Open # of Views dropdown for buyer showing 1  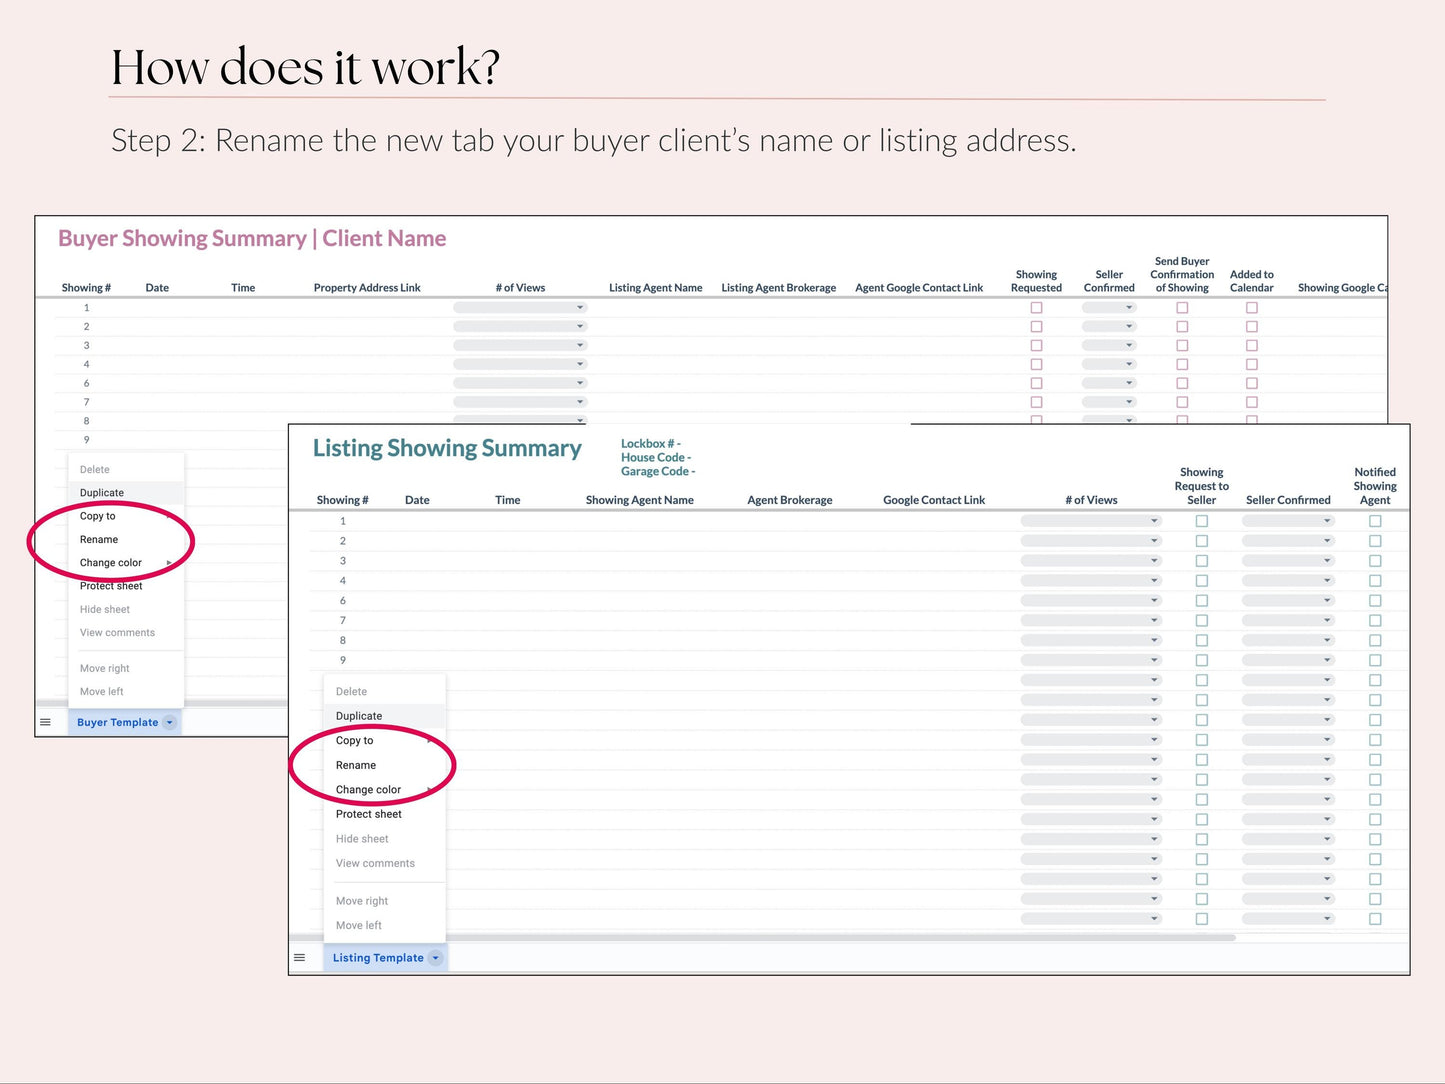pos(520,308)
